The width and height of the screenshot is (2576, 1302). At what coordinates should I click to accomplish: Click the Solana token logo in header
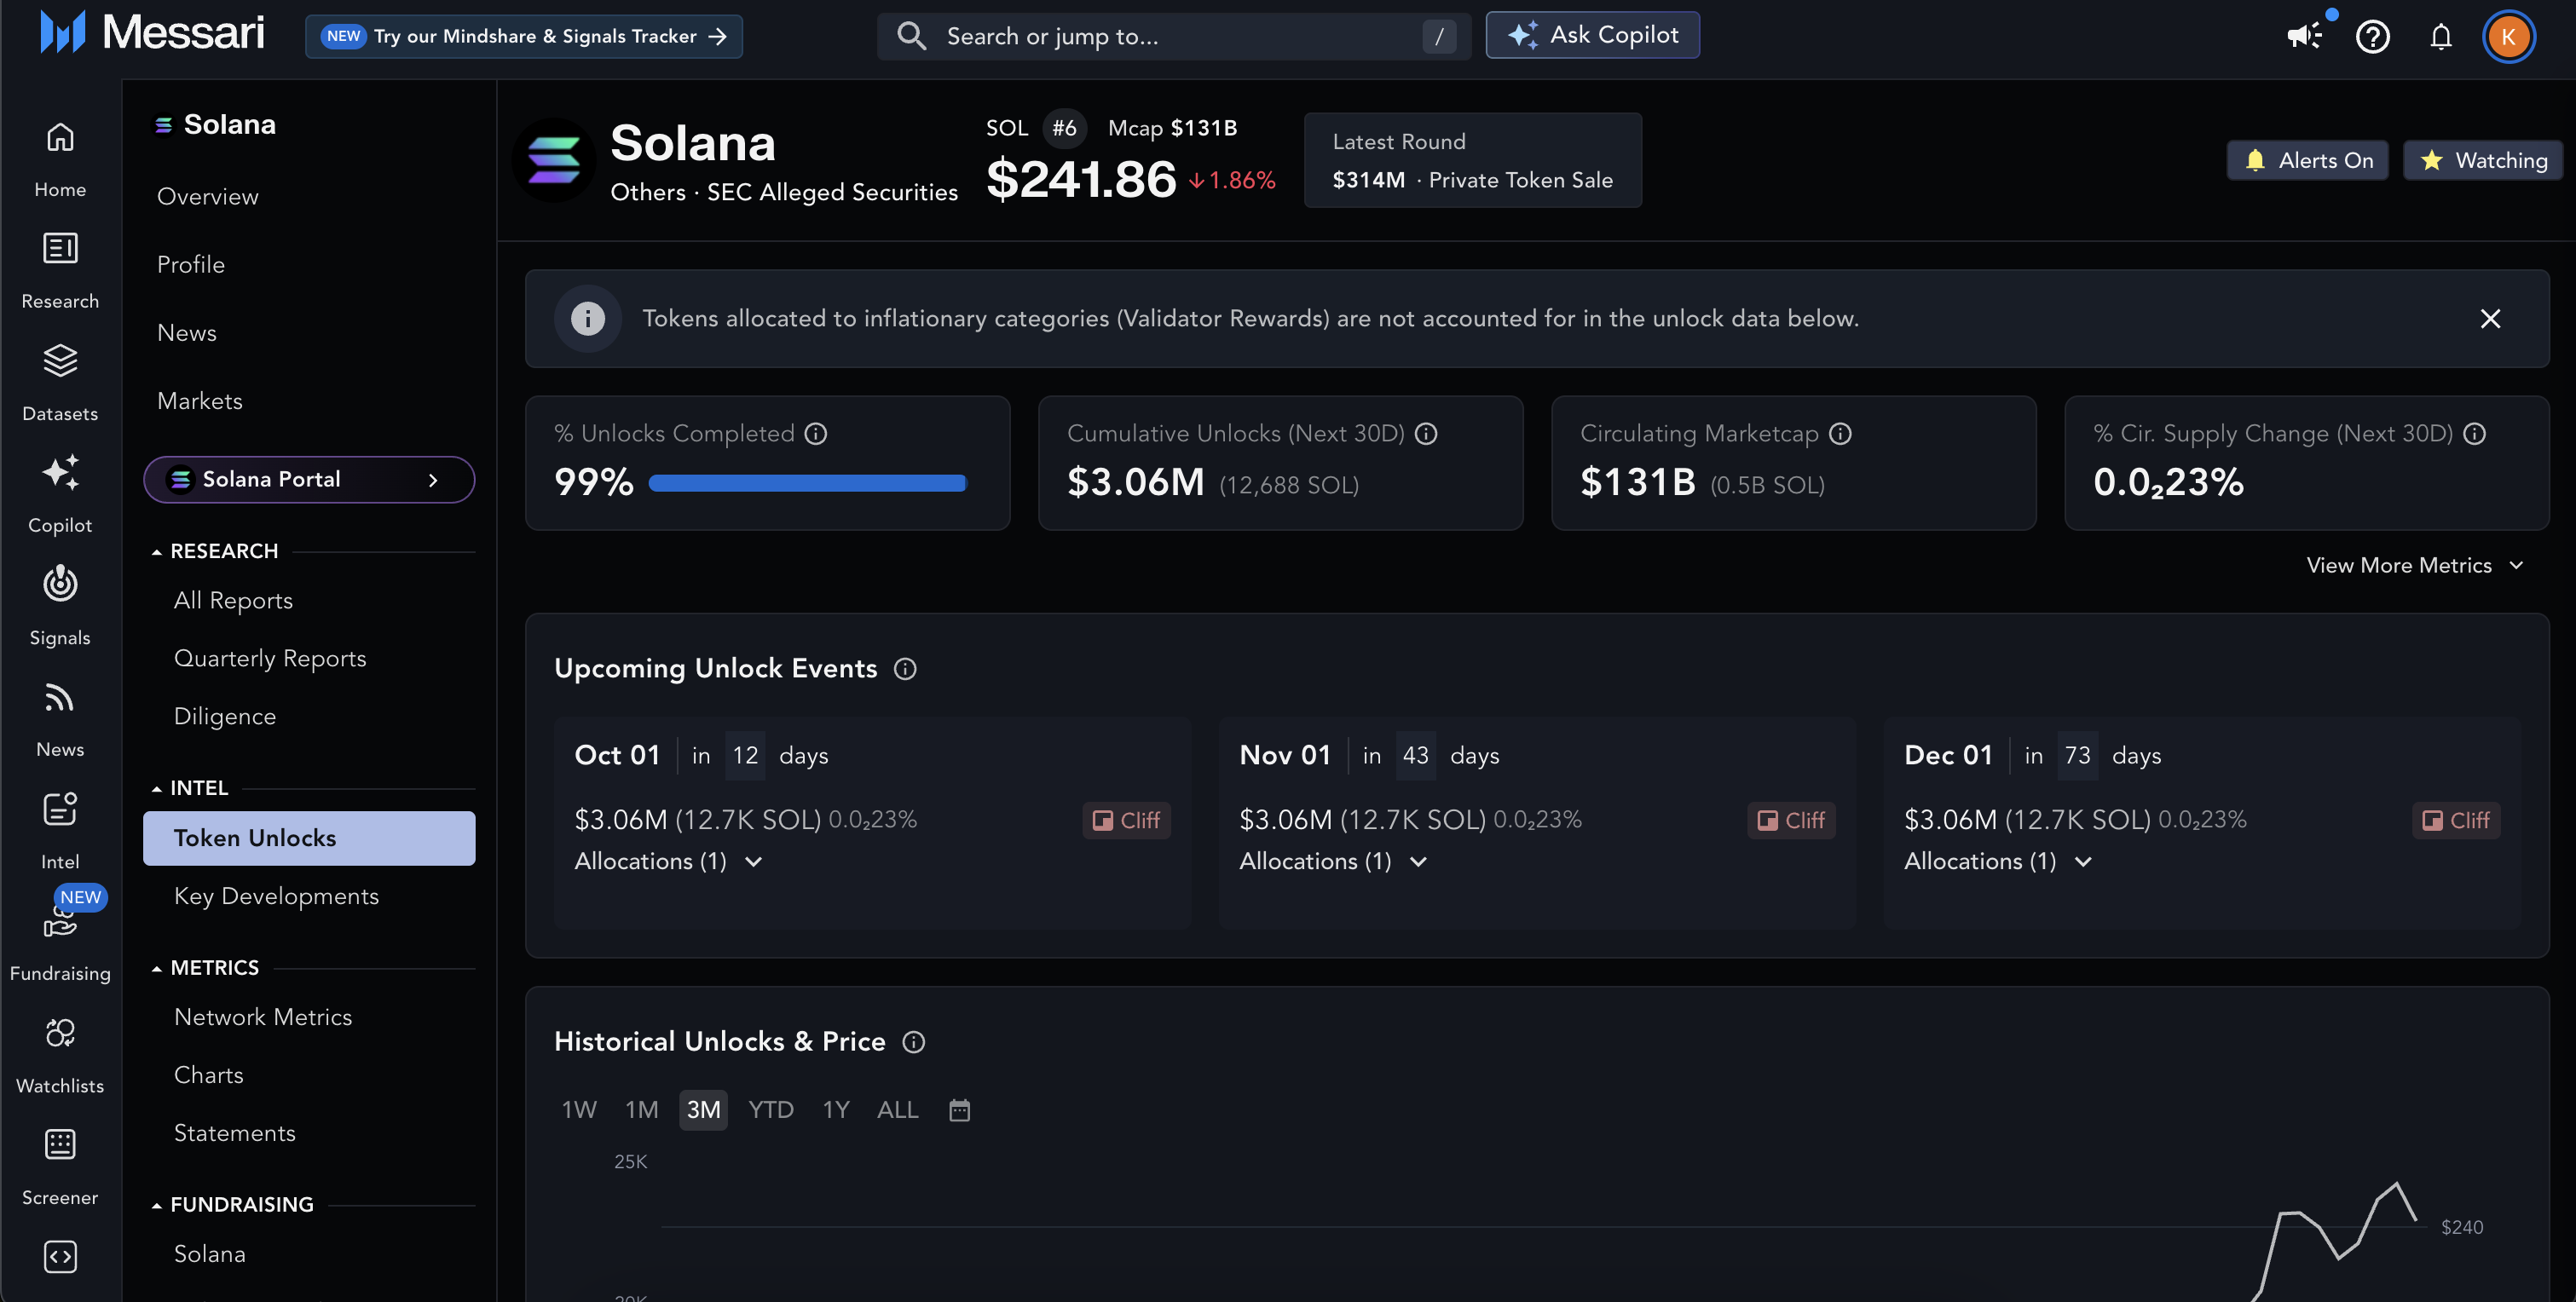(x=553, y=160)
